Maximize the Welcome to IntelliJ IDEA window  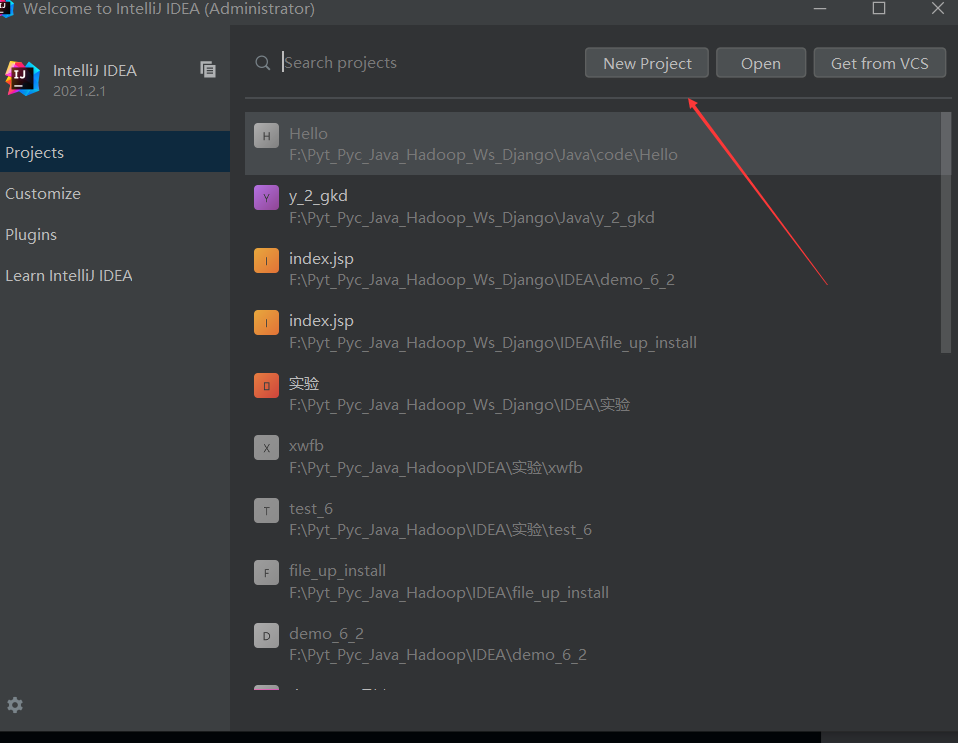pyautogui.click(x=879, y=9)
